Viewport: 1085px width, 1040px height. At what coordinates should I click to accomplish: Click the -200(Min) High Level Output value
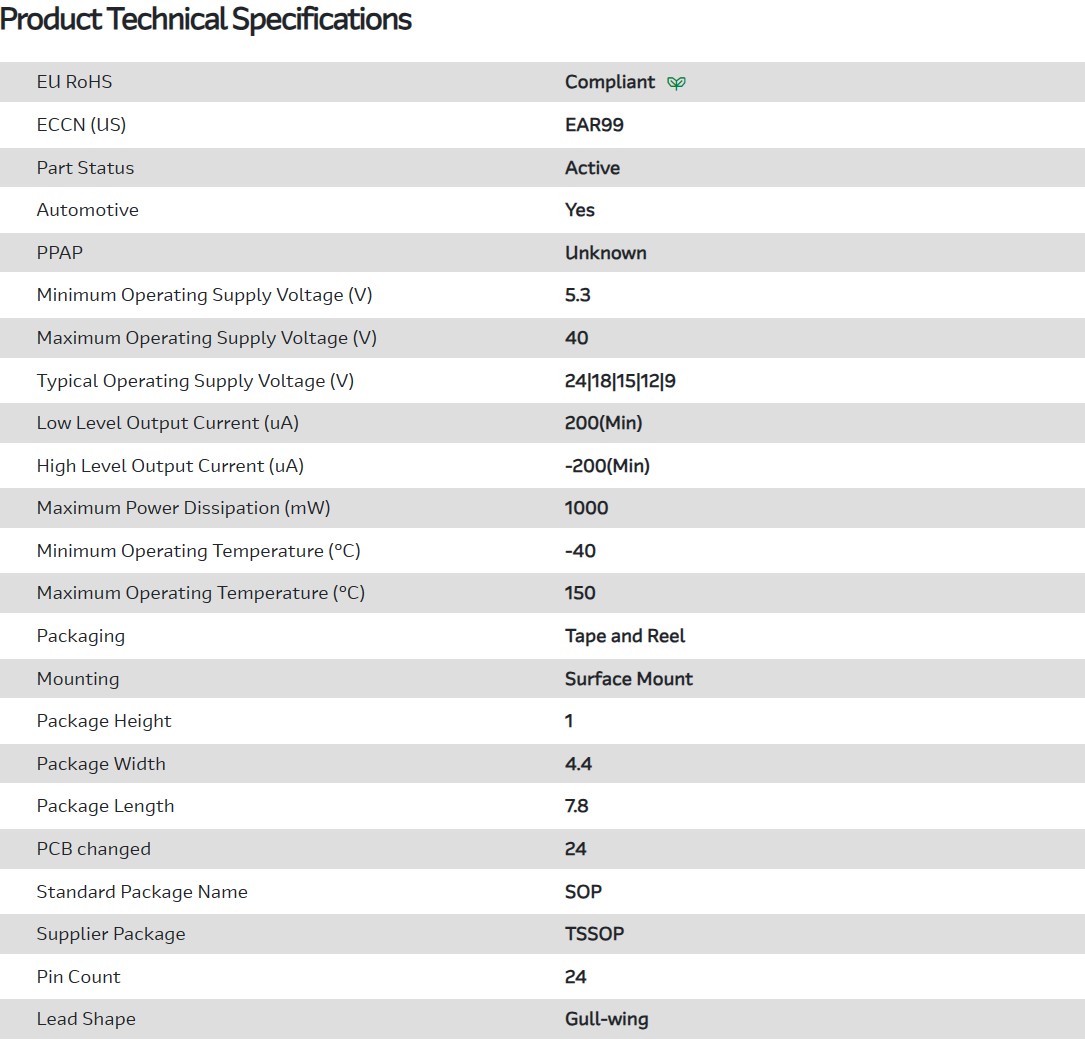tap(607, 466)
